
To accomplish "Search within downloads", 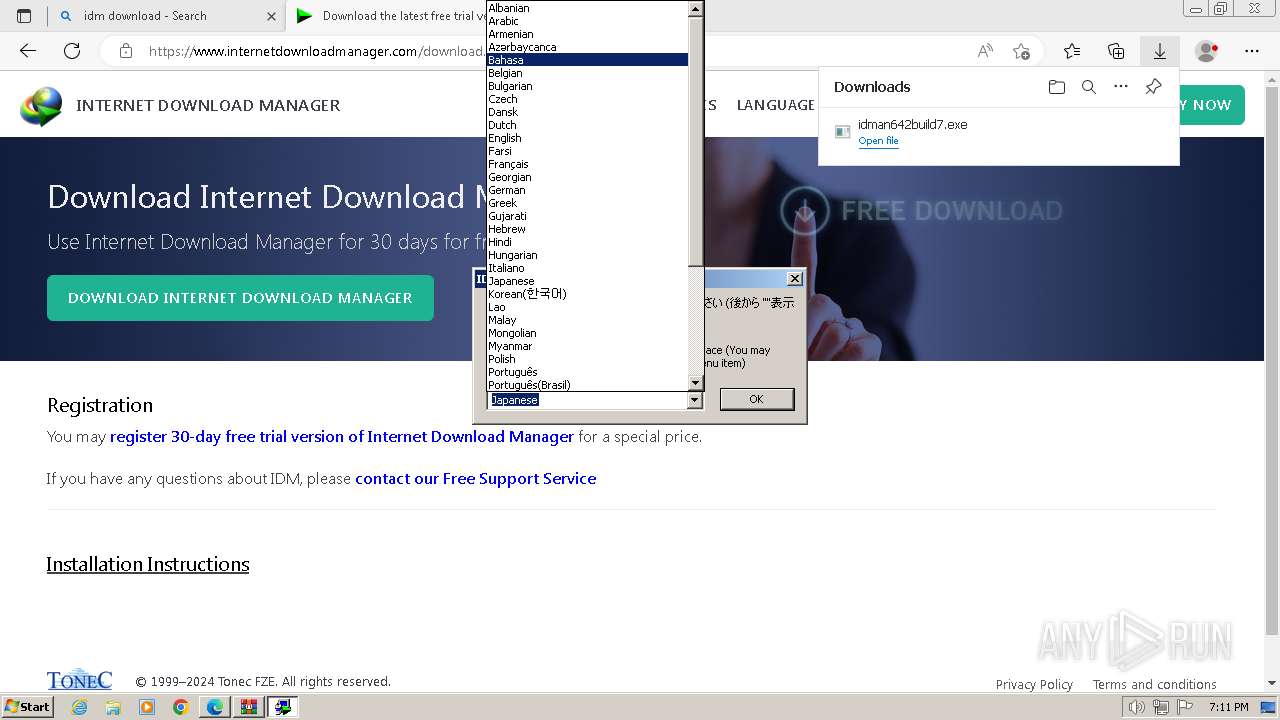I will point(1089,87).
